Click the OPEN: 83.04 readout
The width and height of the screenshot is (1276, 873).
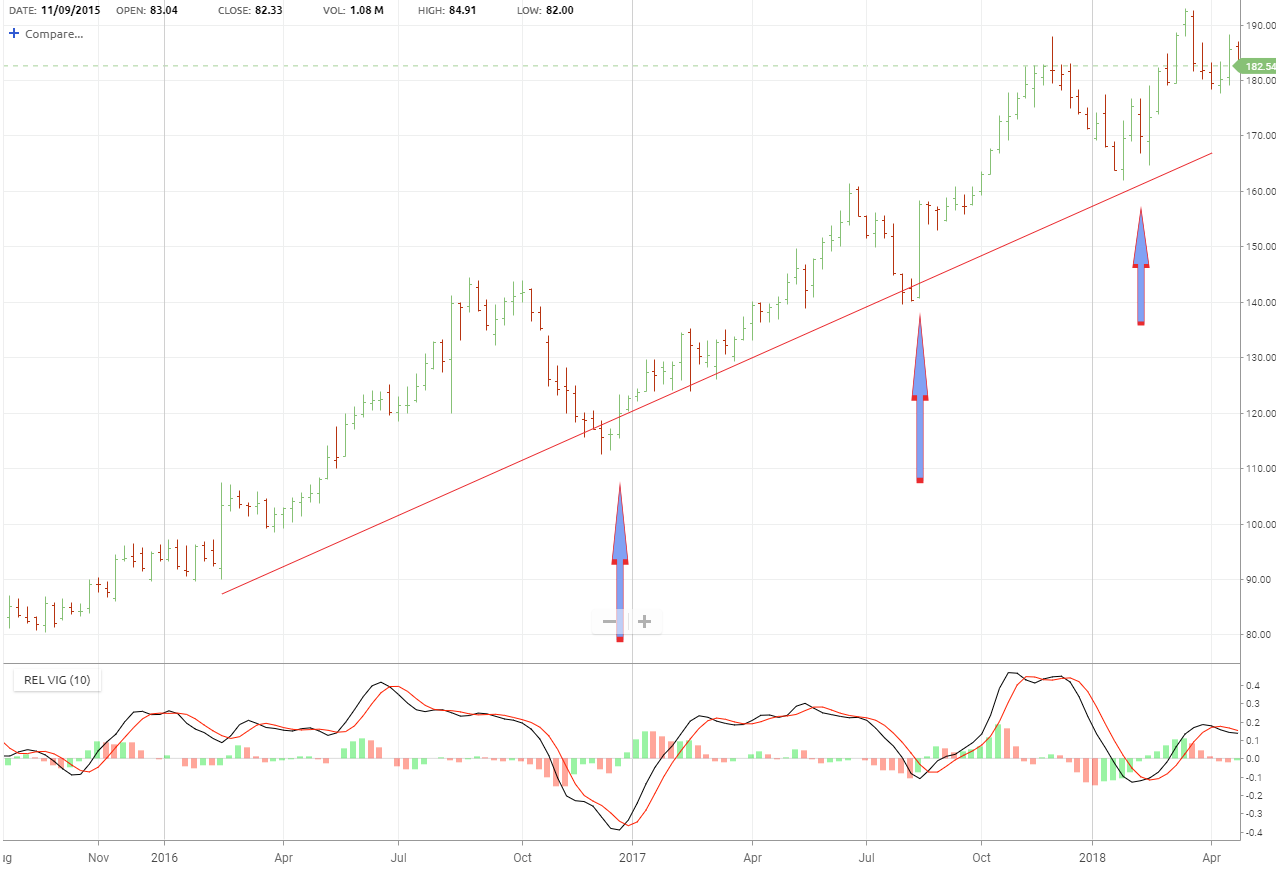click(x=148, y=10)
